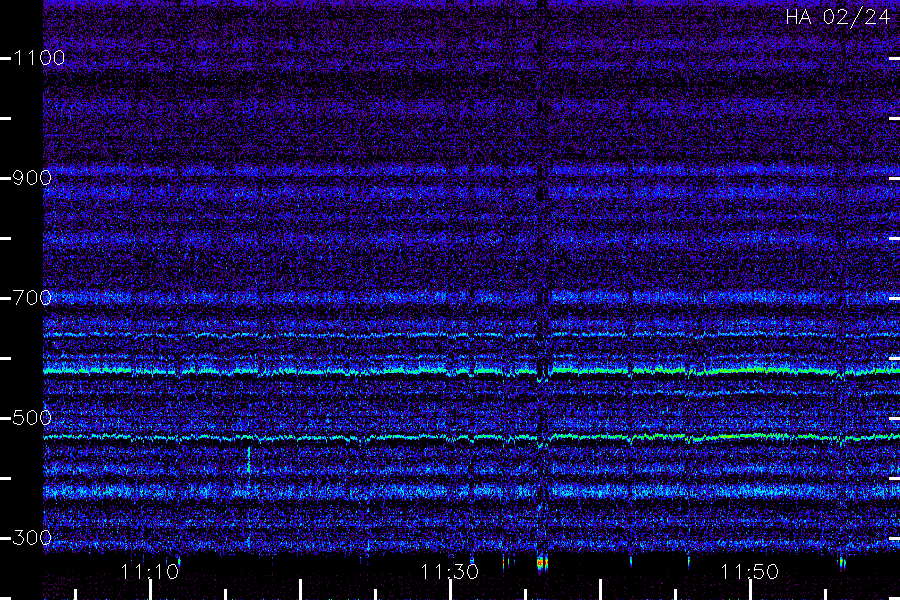Click the 700 frequency axis label
The width and height of the screenshot is (900, 600).
click(x=32, y=298)
